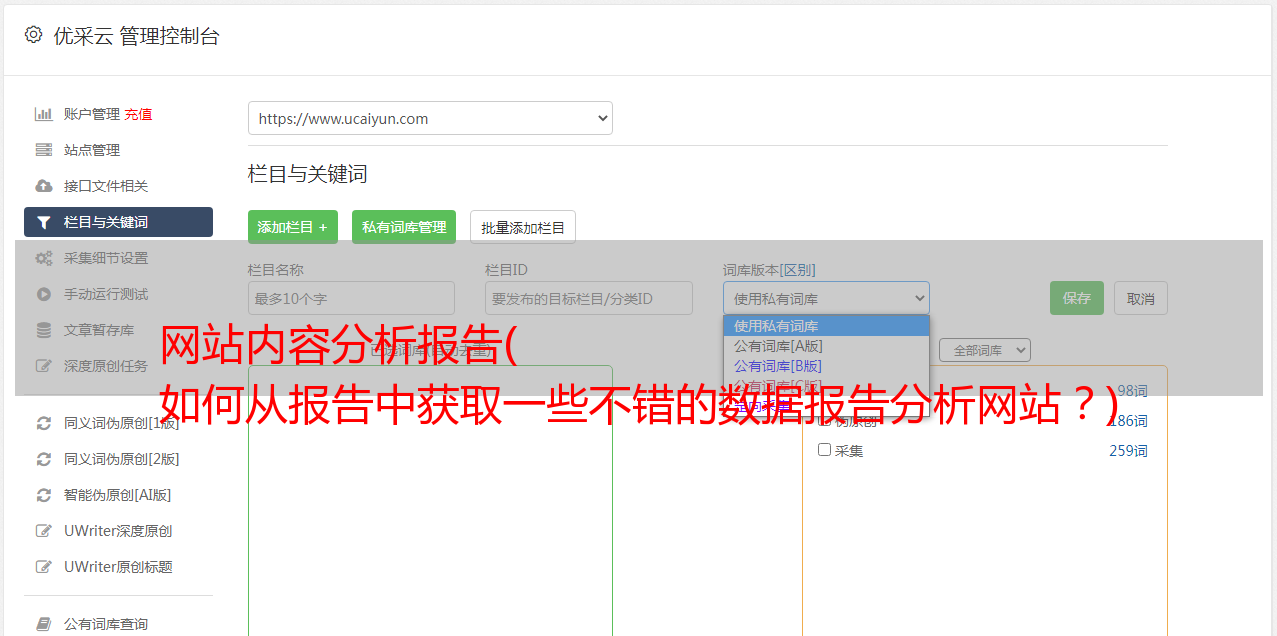The width and height of the screenshot is (1277, 636).
Task: Click the database icon for 文章暂存库
Action: [x=44, y=330]
